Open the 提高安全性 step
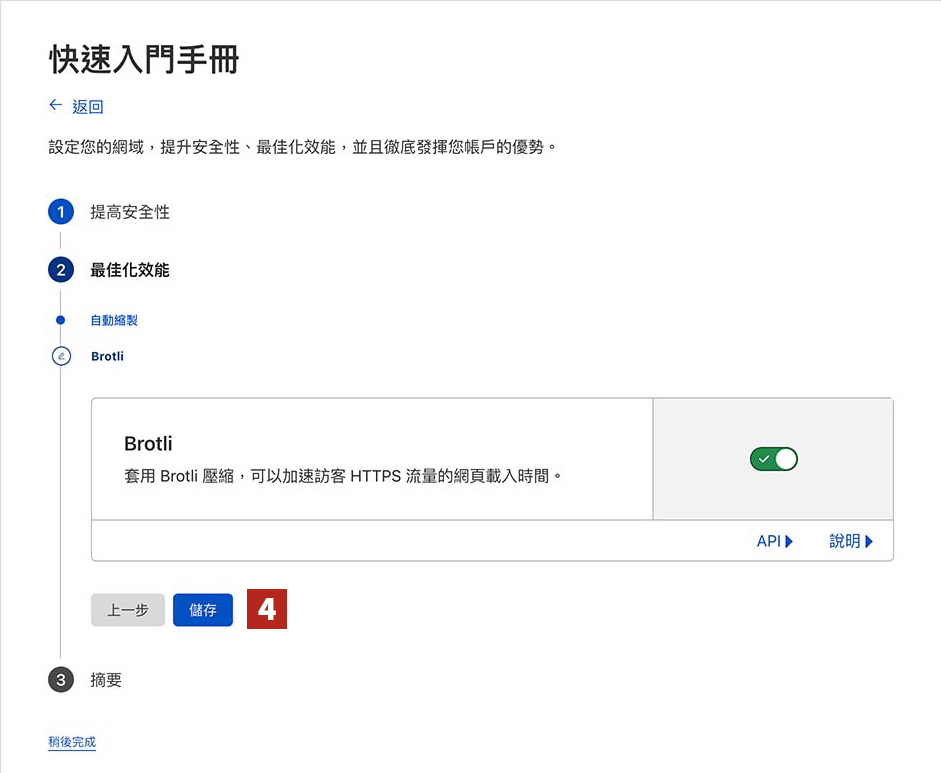This screenshot has height=773, width=941. (130, 212)
